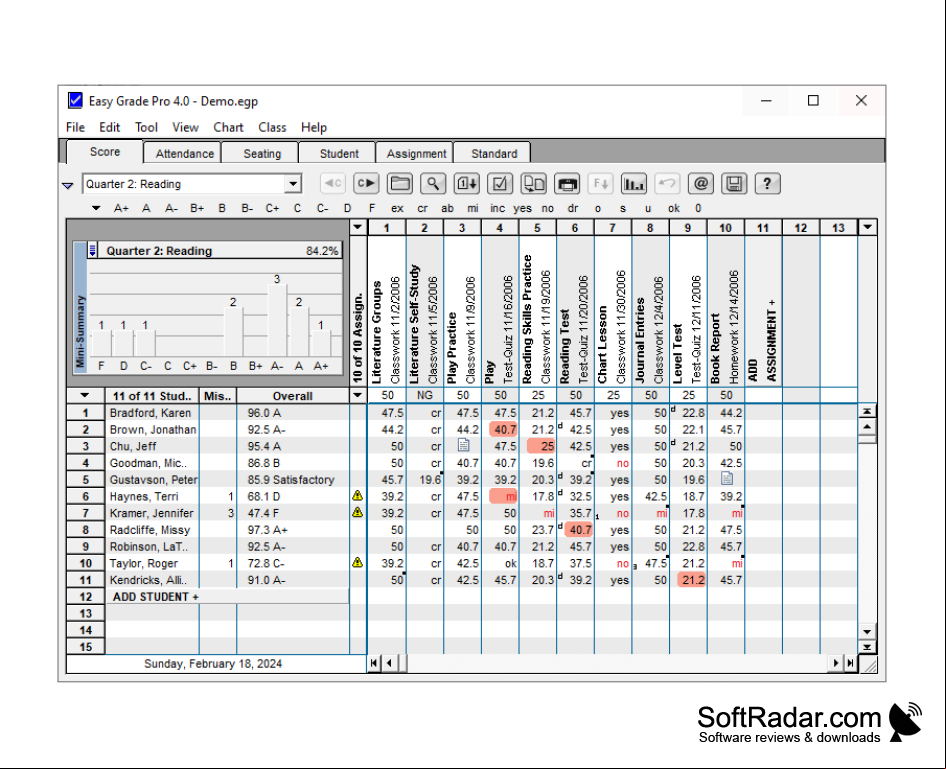
Task: Insert the 'ex' excused score shortcut
Action: coord(397,208)
